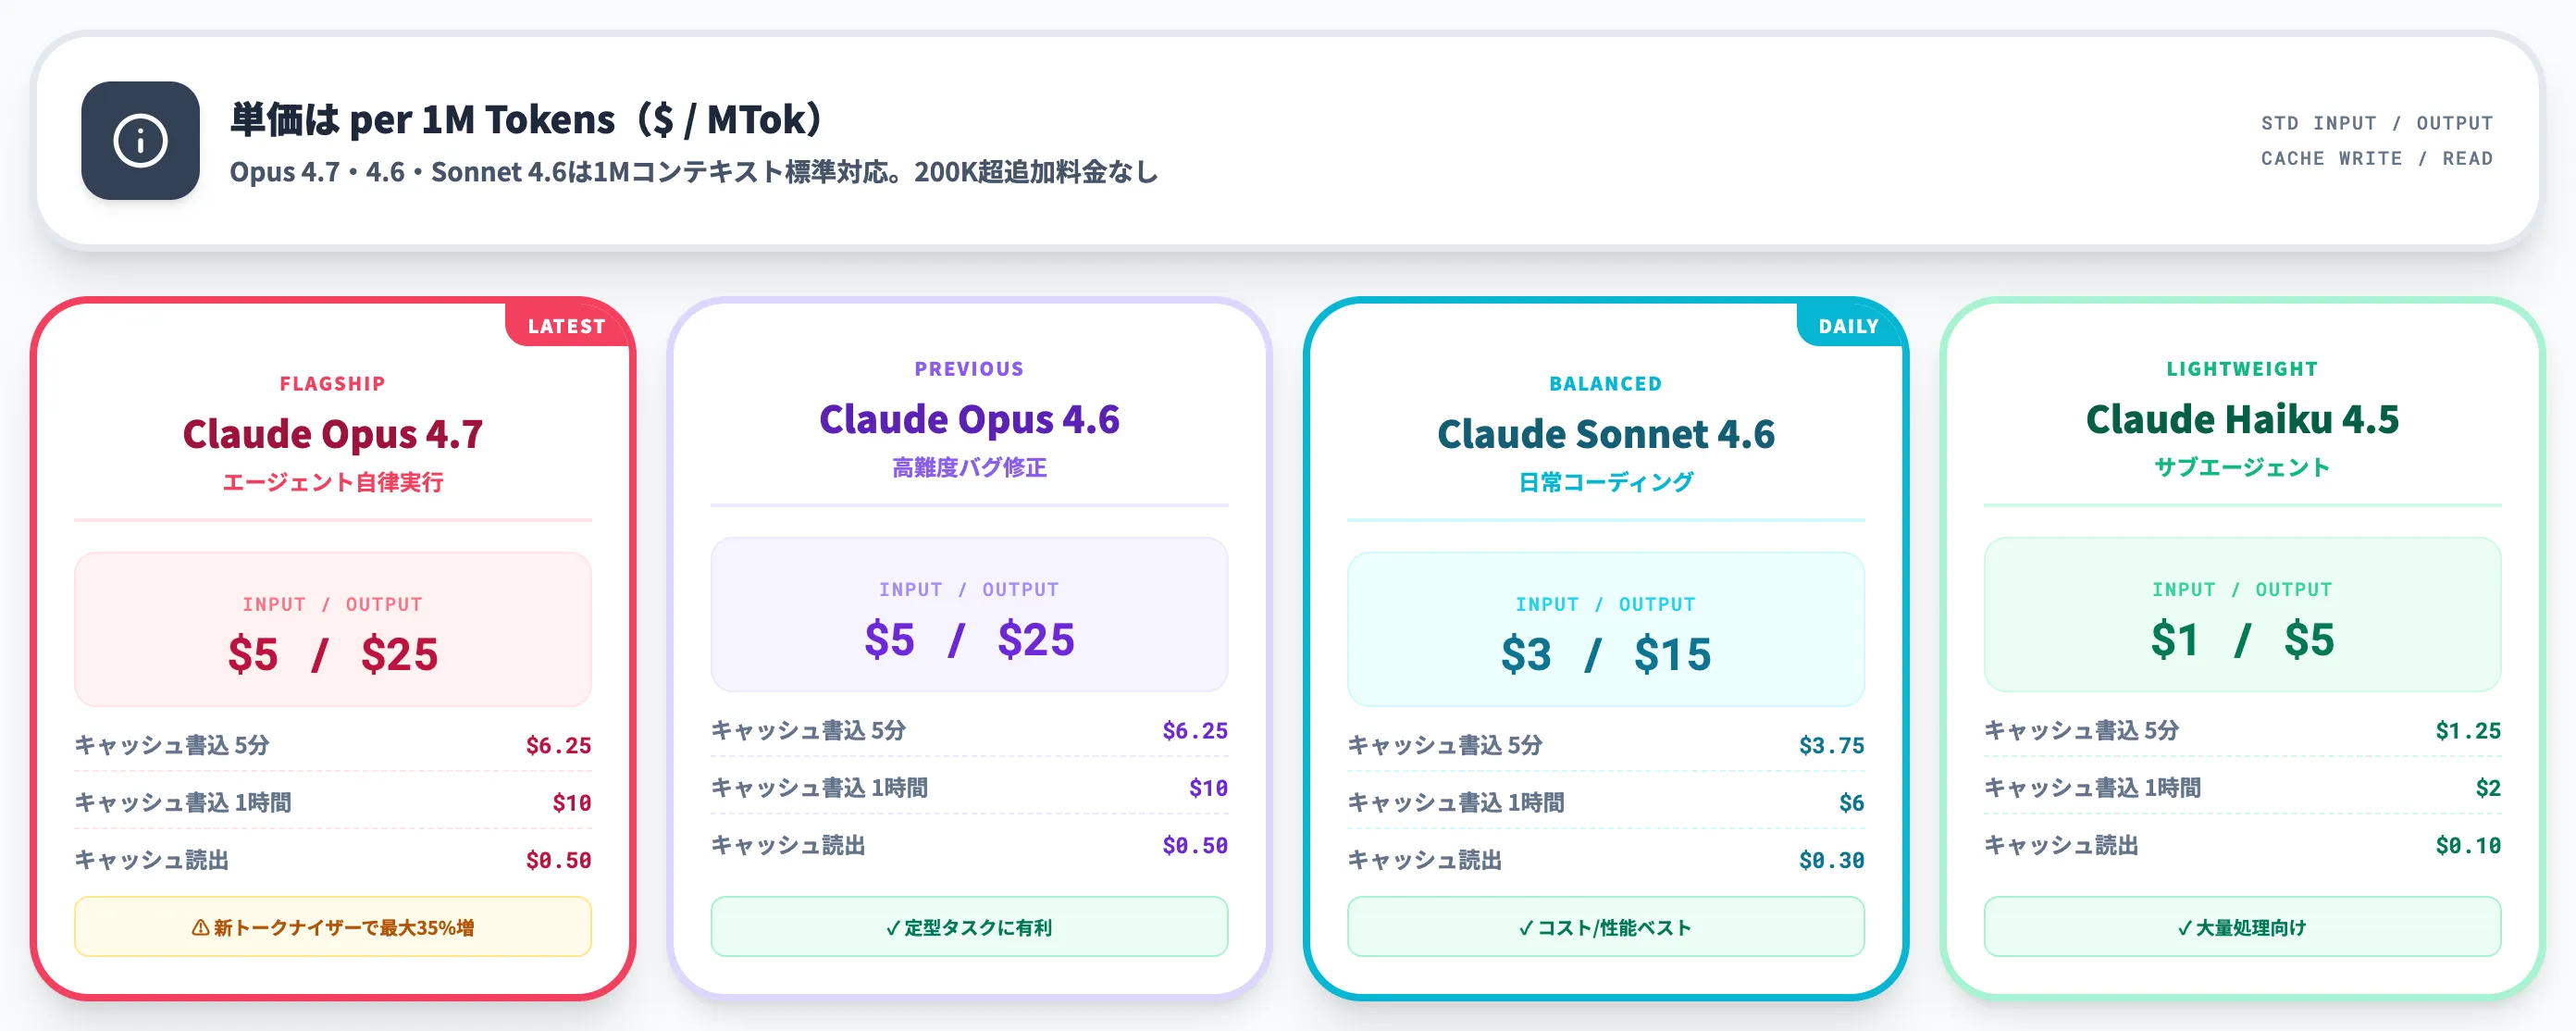The width and height of the screenshot is (2576, 1031).
Task: Click キャッシュ読出 row label in Opus 4.6 card
Action: point(788,845)
